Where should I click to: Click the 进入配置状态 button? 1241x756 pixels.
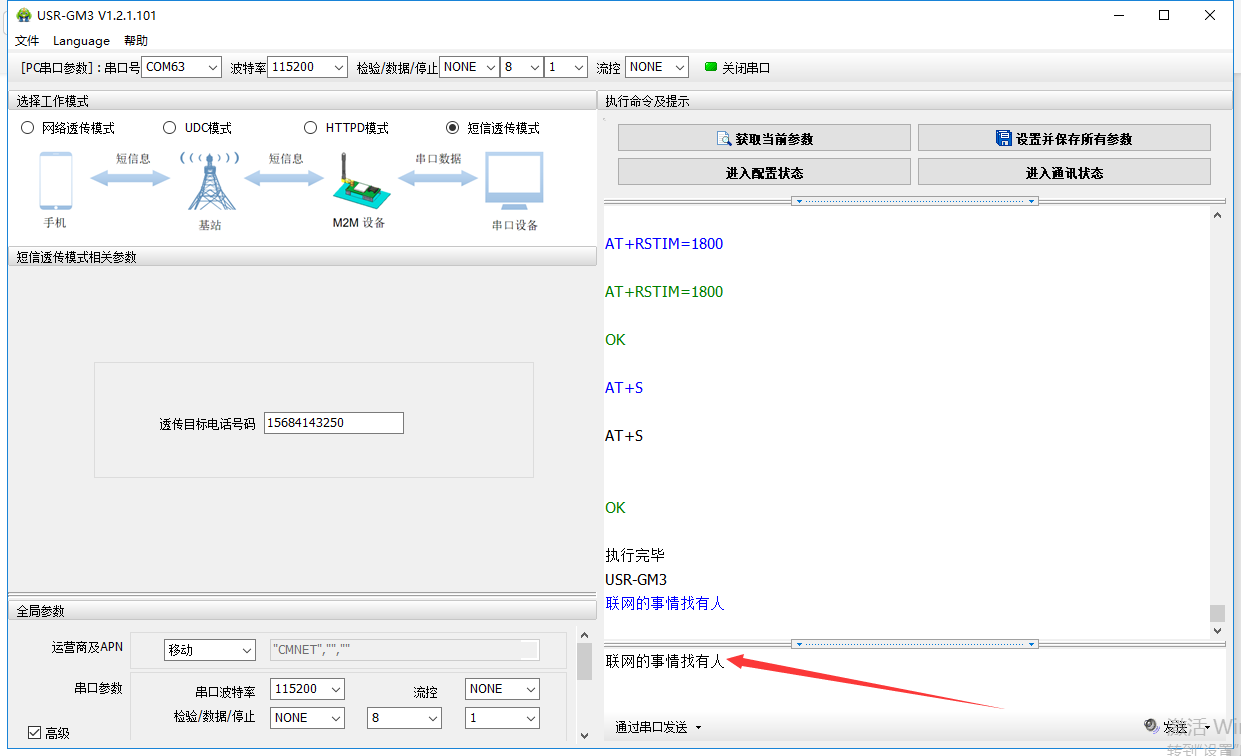pos(764,172)
